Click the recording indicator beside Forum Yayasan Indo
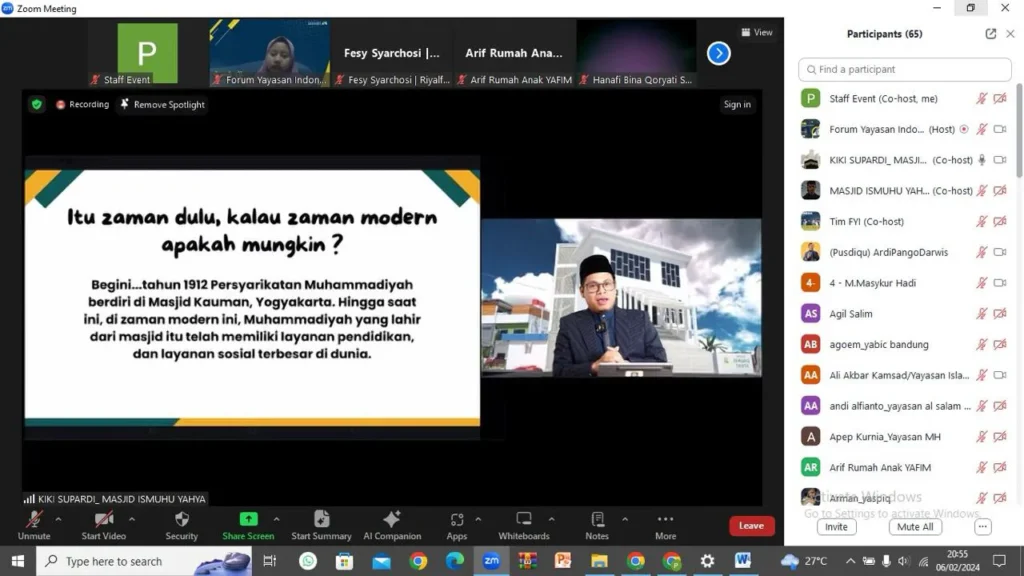 (964, 129)
